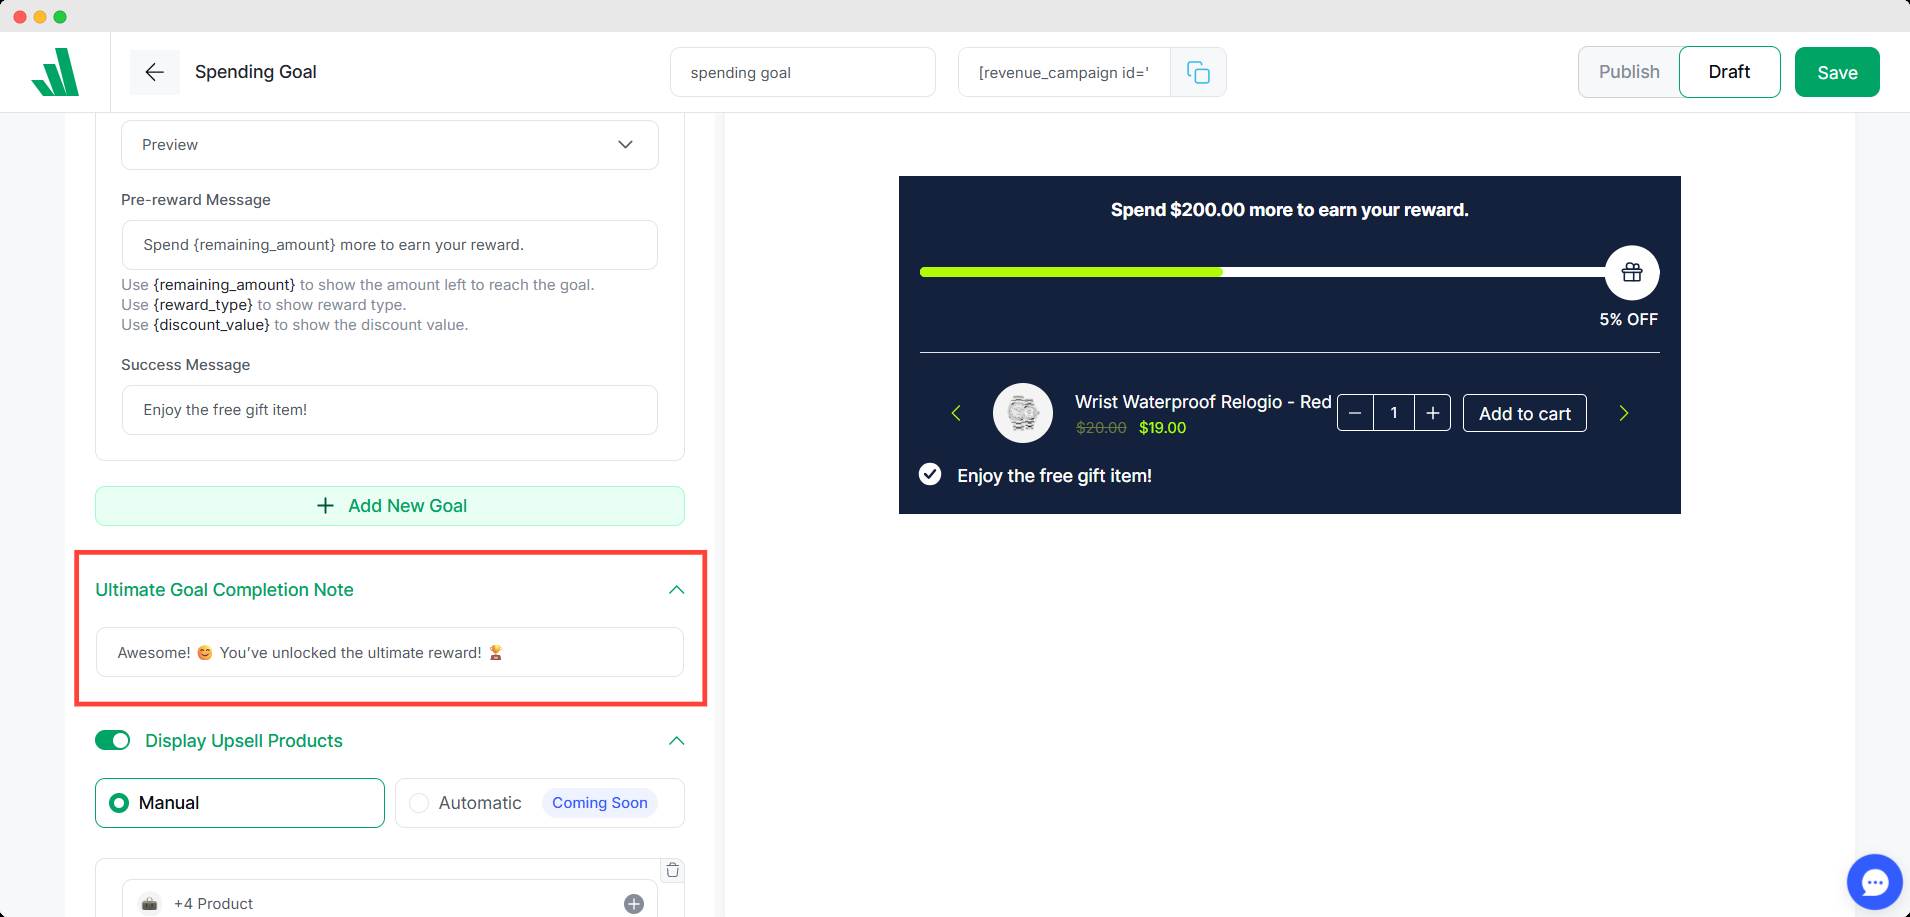Click the green spending progress bar
The image size is (1910, 917).
pos(1071,272)
